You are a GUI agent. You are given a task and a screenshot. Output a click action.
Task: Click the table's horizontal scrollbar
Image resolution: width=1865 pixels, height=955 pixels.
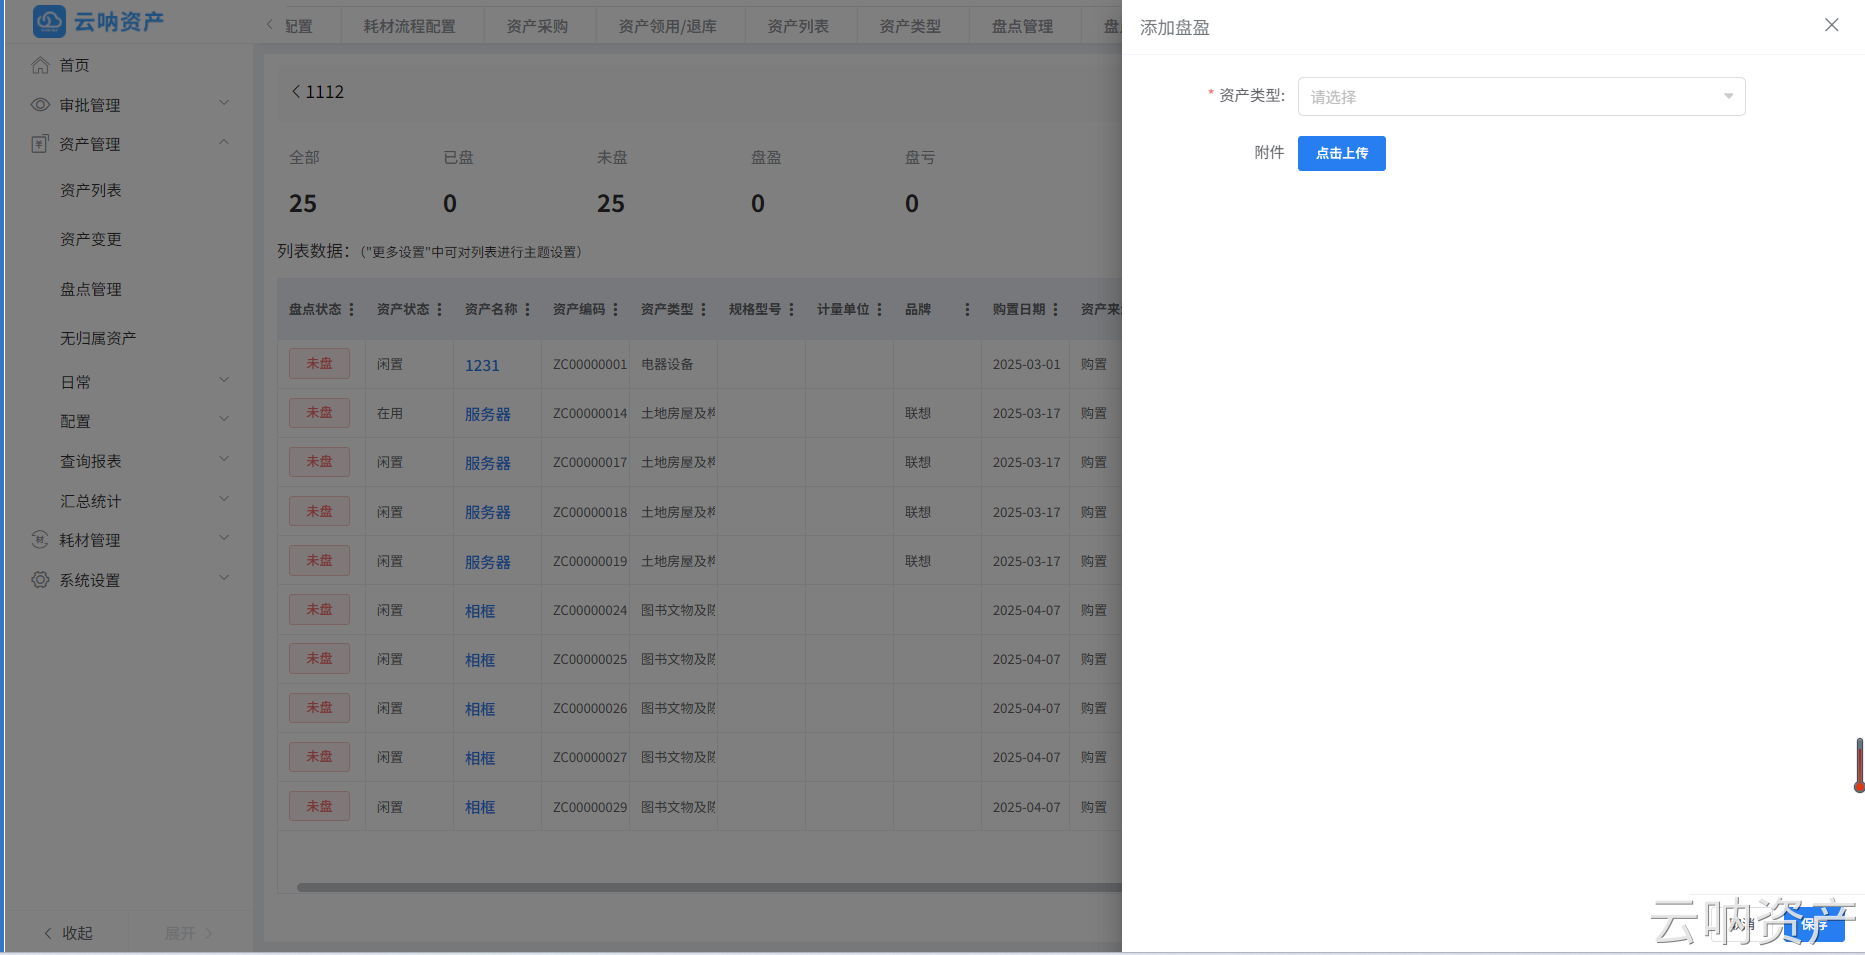709,887
